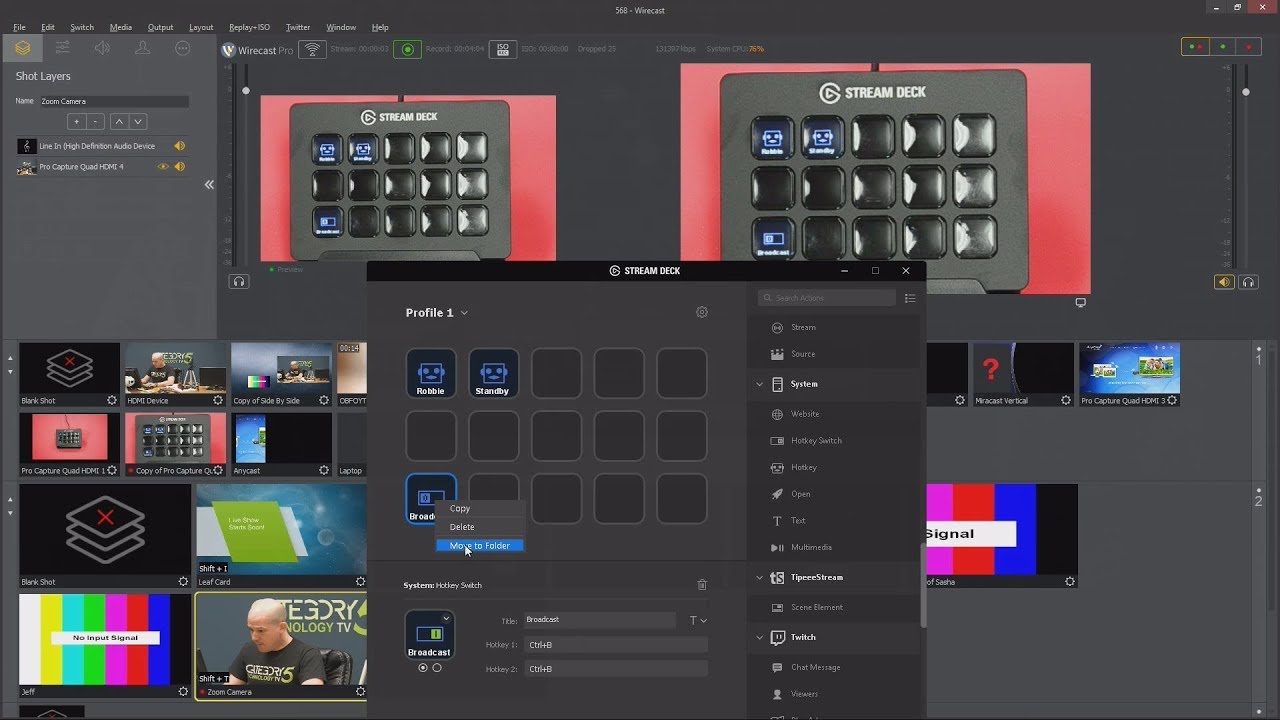Screen dimensions: 1280x720
Task: Adjust the preview pane volume slider
Action: [246, 91]
